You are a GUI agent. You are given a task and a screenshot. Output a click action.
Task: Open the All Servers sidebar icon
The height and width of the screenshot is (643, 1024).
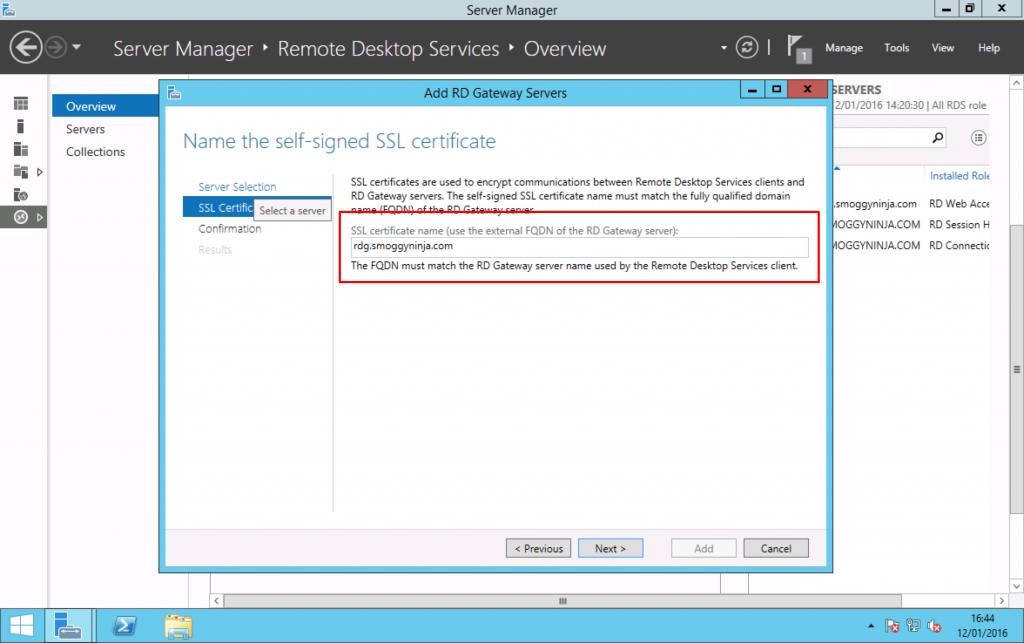22,150
